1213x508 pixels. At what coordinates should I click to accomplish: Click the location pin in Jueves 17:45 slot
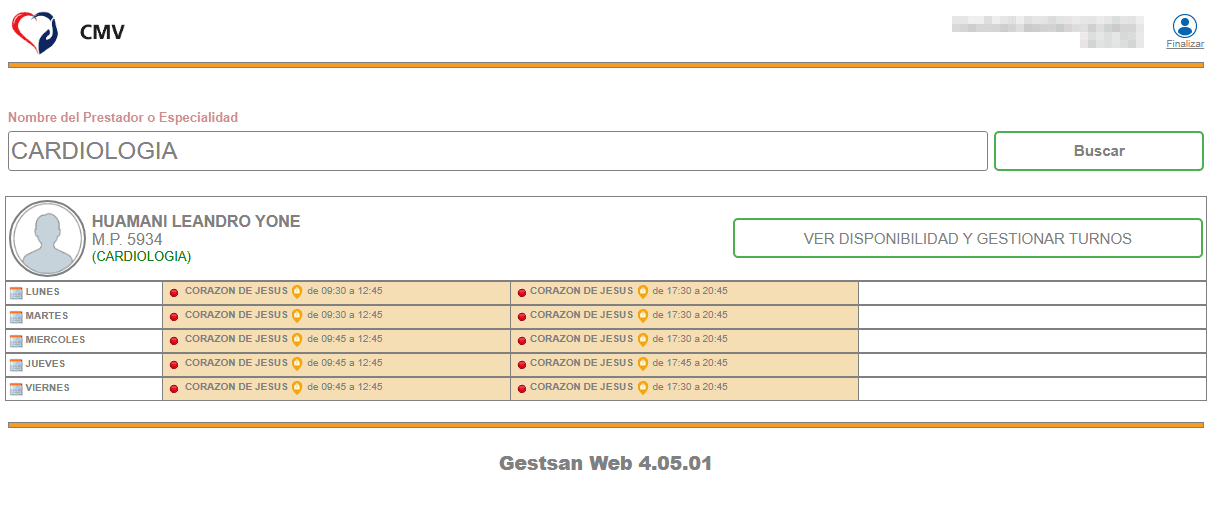[643, 363]
